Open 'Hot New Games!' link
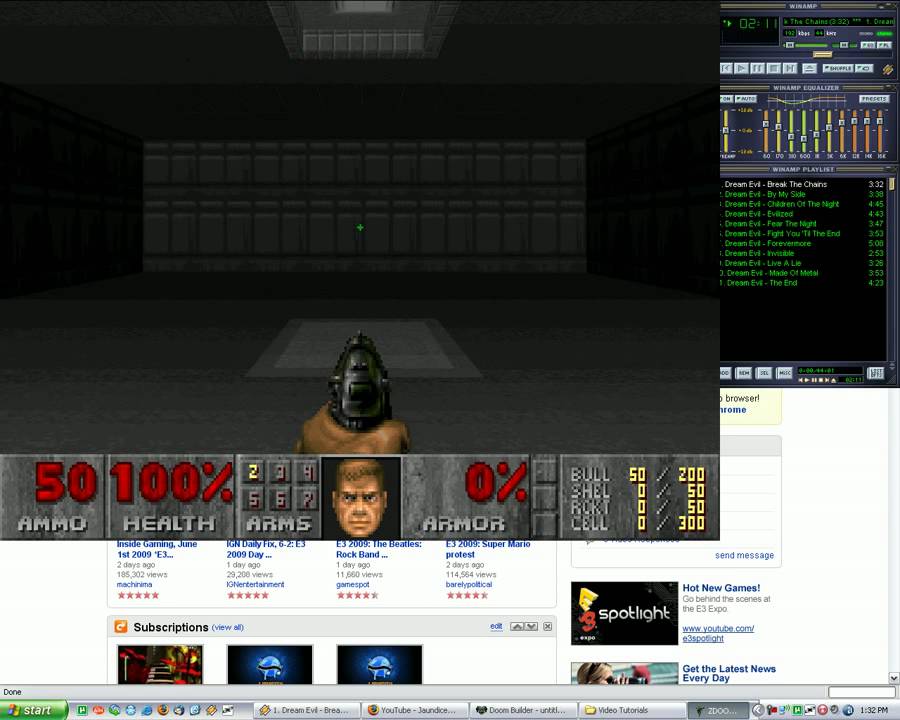Viewport: 900px width, 720px height. tap(721, 588)
